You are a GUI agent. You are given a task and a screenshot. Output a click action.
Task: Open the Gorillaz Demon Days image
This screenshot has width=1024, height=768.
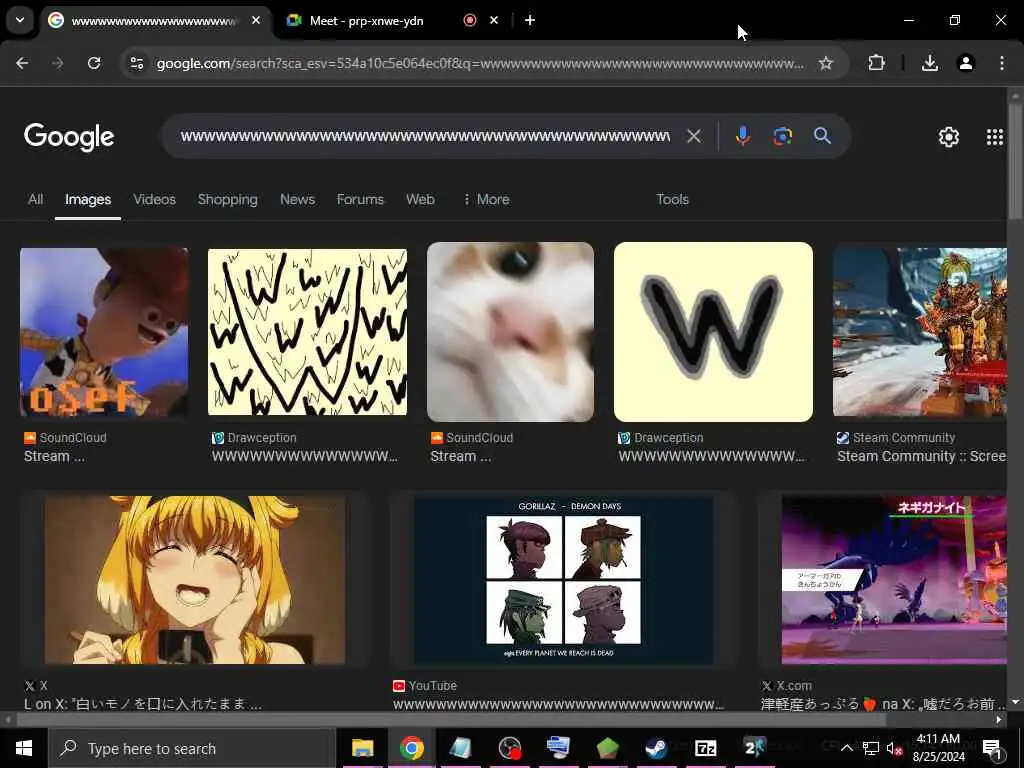[563, 580]
